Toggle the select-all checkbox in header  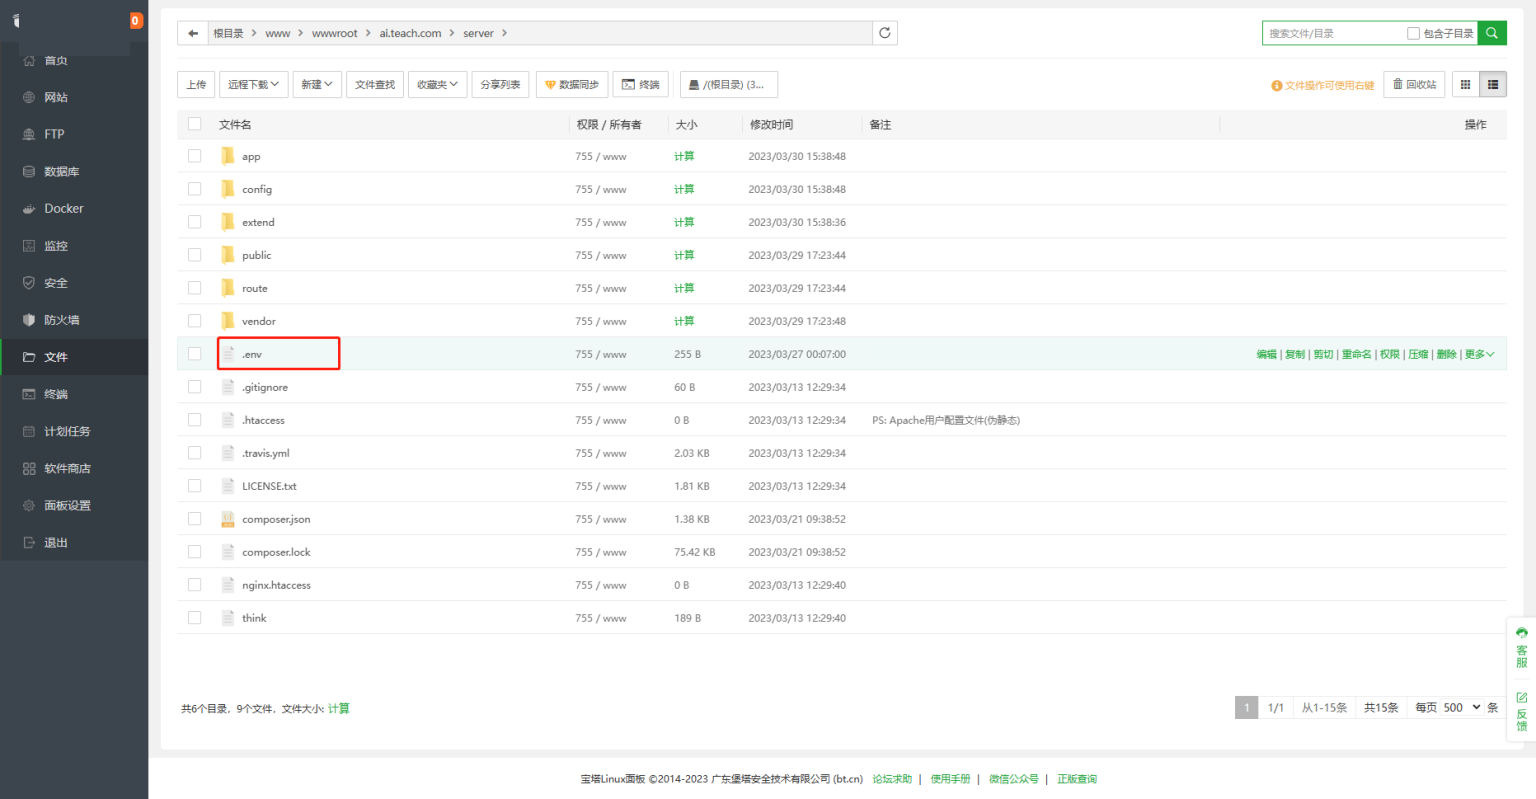(x=195, y=124)
